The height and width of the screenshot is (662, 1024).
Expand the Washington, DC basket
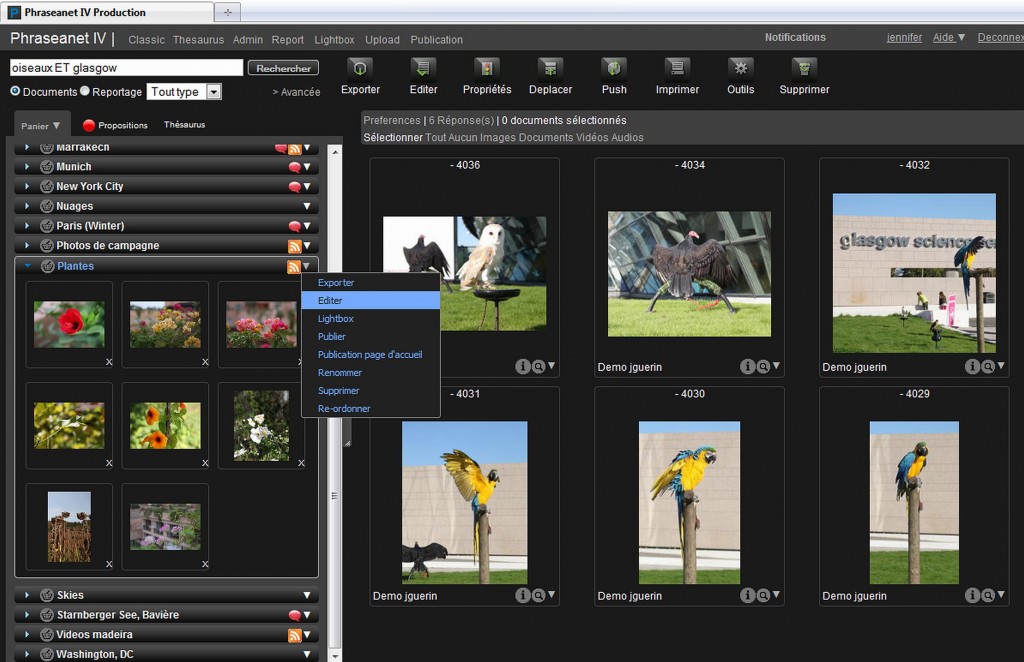(25, 654)
